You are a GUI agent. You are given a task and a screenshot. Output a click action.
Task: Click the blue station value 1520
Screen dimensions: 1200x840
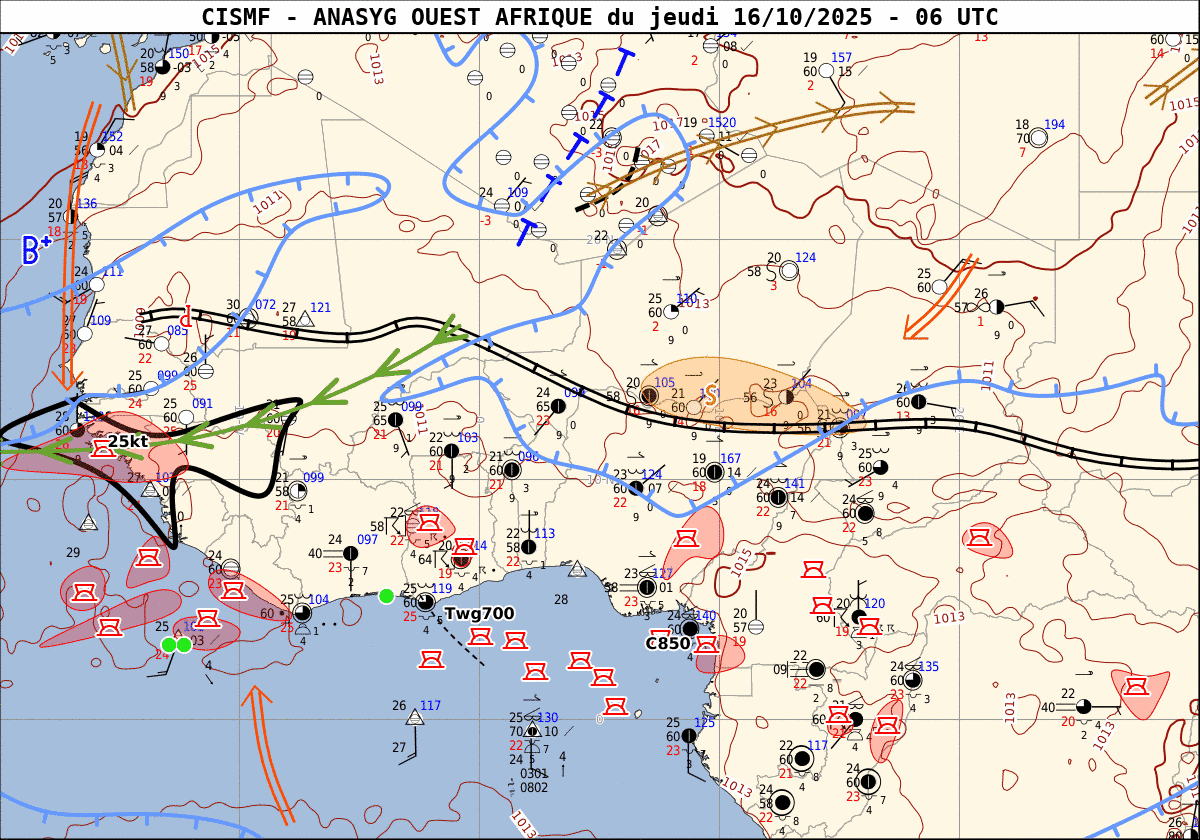(722, 122)
